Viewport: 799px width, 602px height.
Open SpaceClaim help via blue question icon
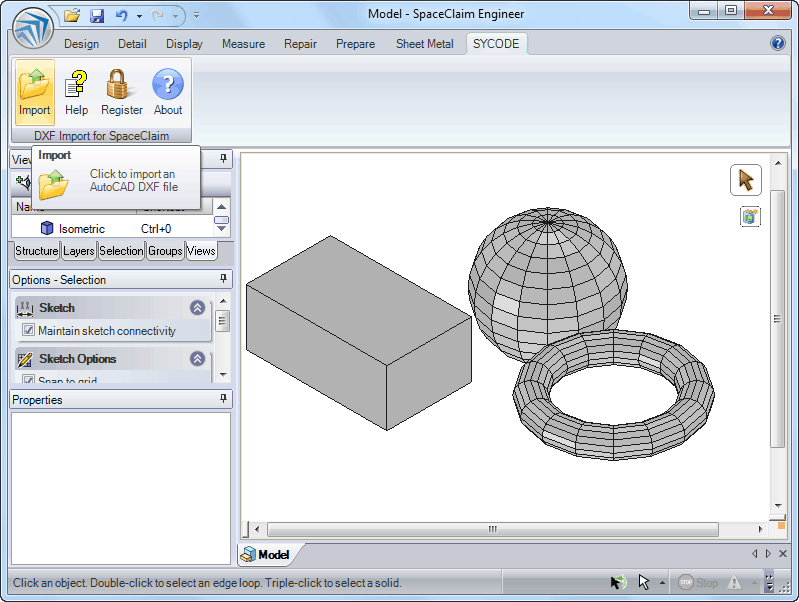(x=778, y=43)
